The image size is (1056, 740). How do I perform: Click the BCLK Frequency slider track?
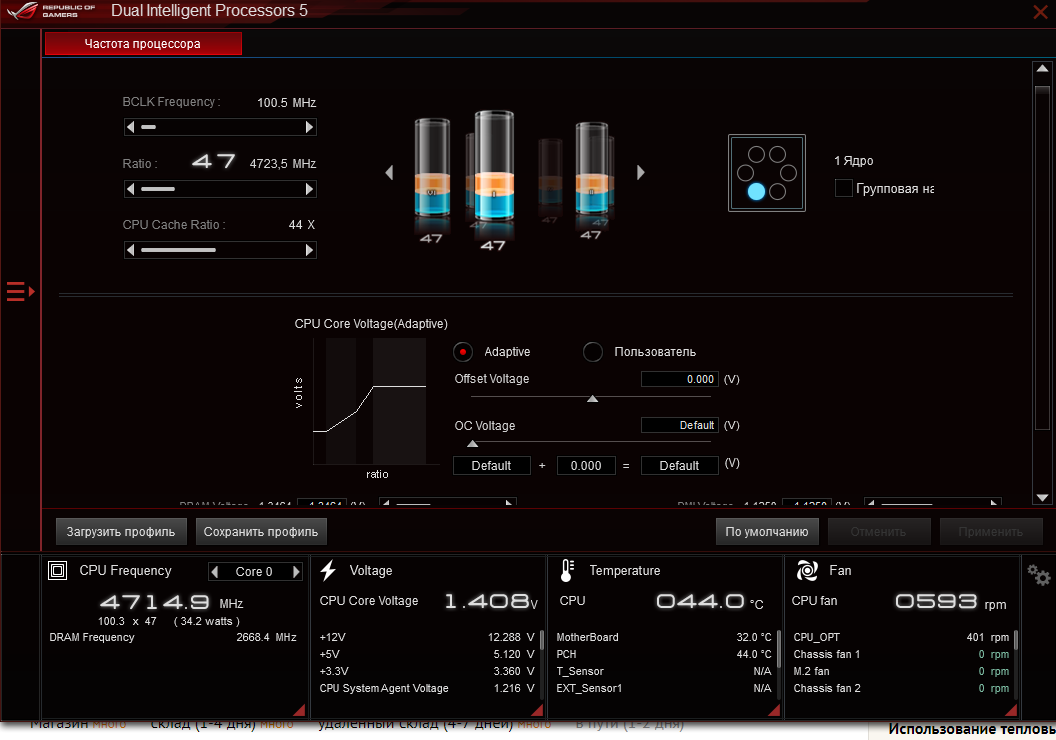point(220,127)
